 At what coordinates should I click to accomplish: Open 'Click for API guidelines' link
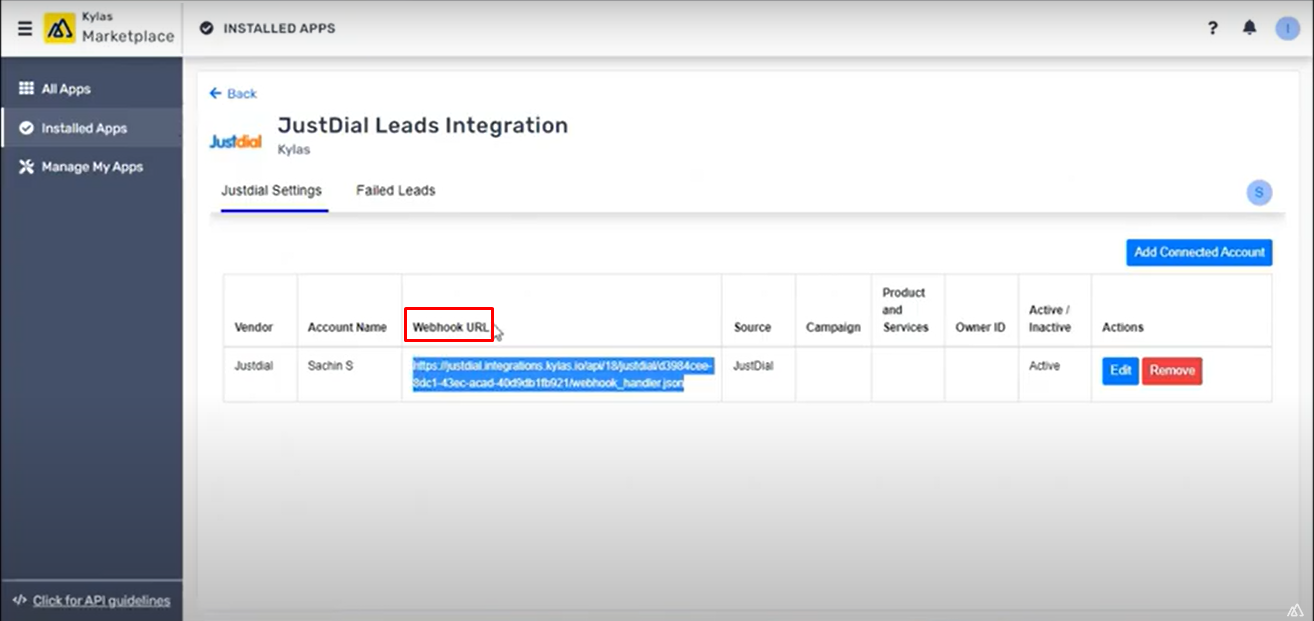[101, 601]
